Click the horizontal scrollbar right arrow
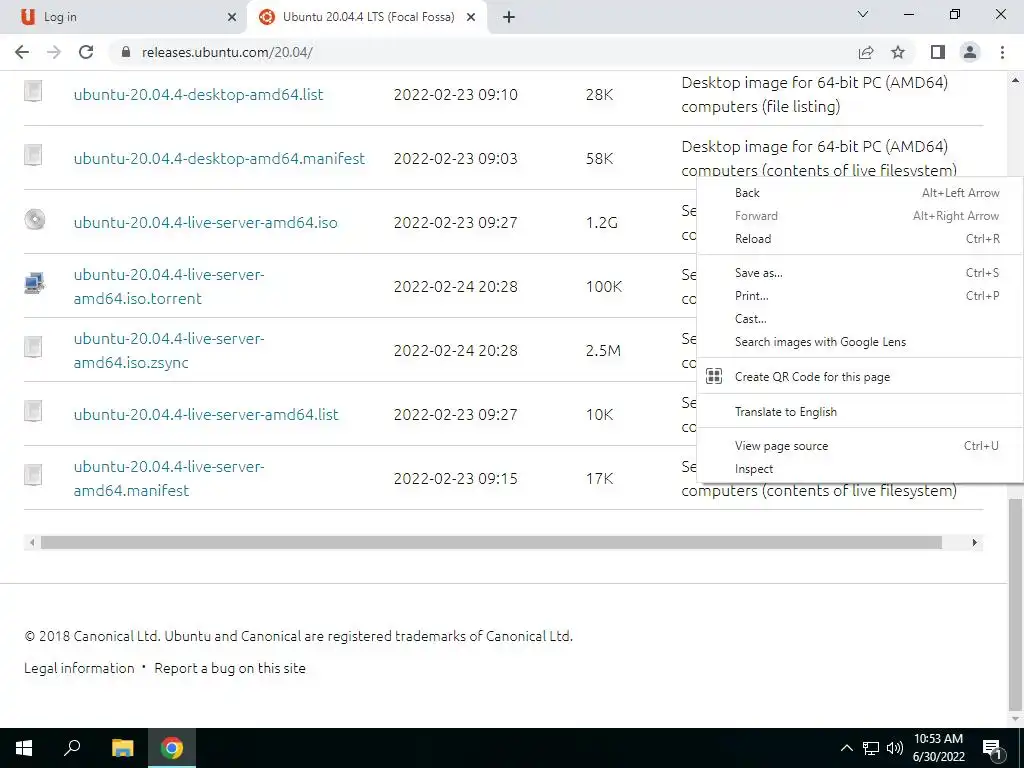Screen dimensions: 1024x768 tap(974, 543)
